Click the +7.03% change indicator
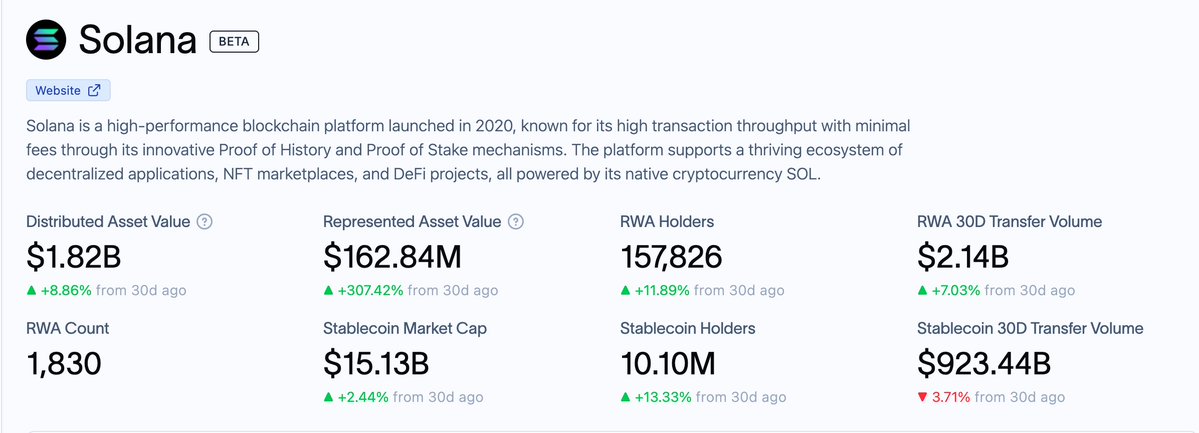 (949, 291)
